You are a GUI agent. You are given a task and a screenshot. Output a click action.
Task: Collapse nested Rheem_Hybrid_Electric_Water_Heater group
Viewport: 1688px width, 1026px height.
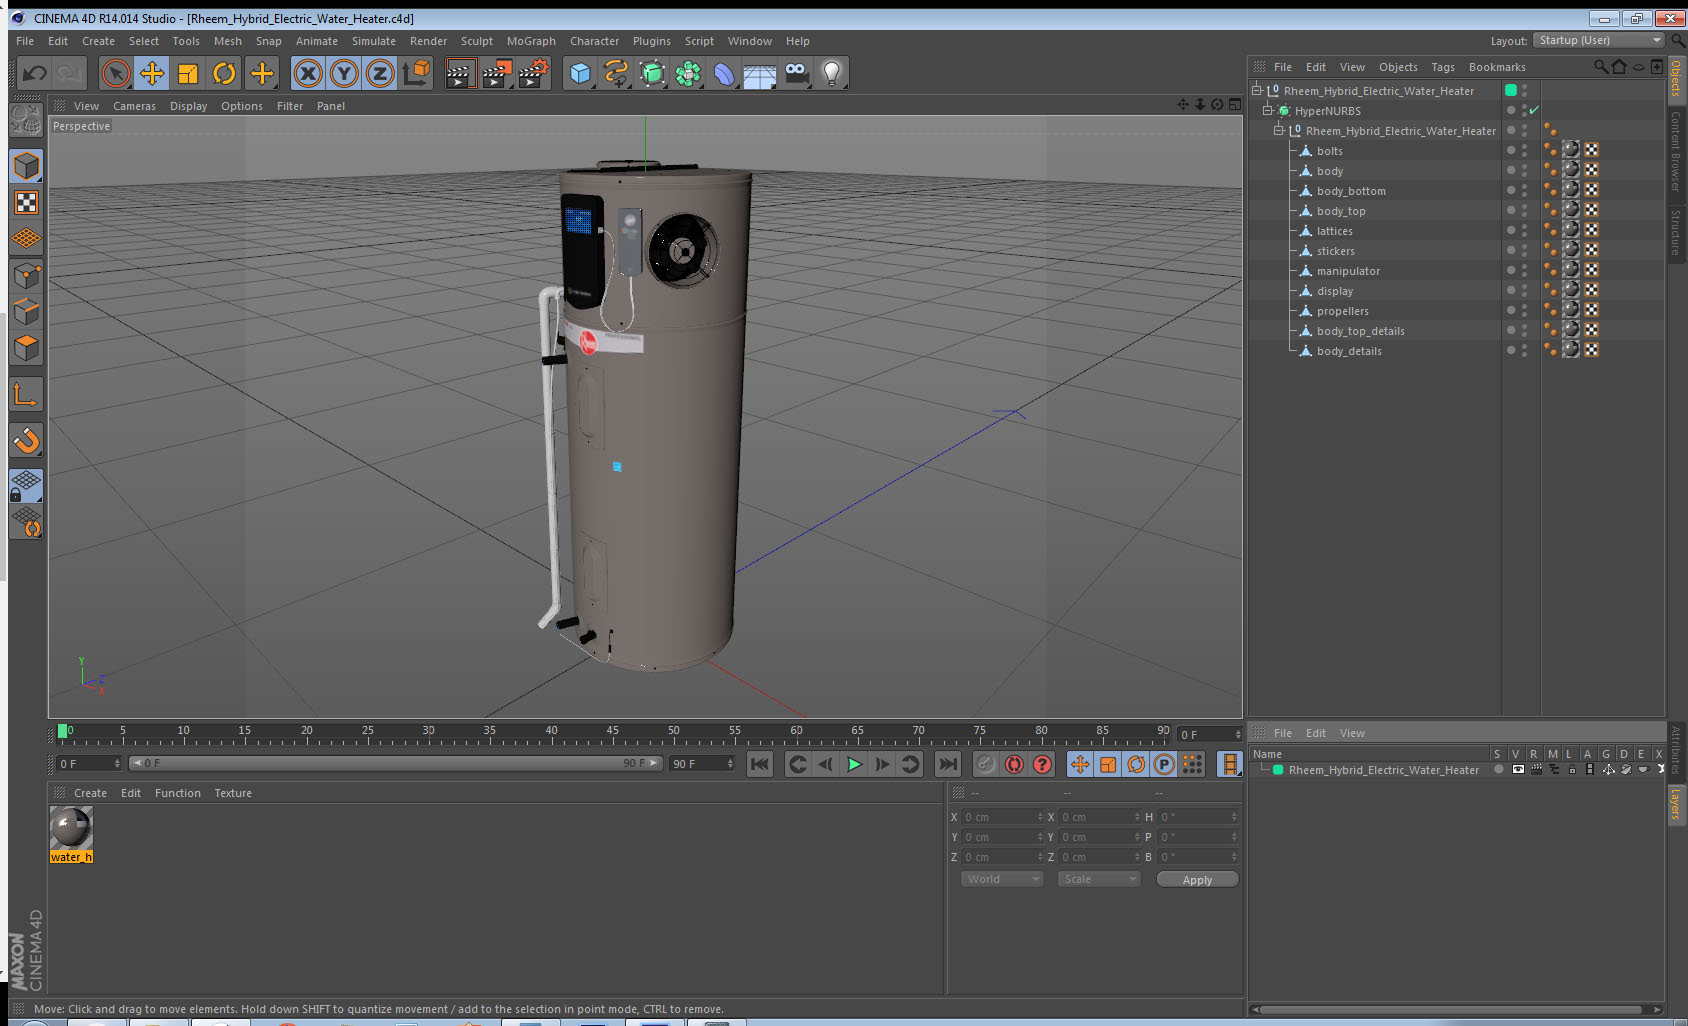[1278, 131]
